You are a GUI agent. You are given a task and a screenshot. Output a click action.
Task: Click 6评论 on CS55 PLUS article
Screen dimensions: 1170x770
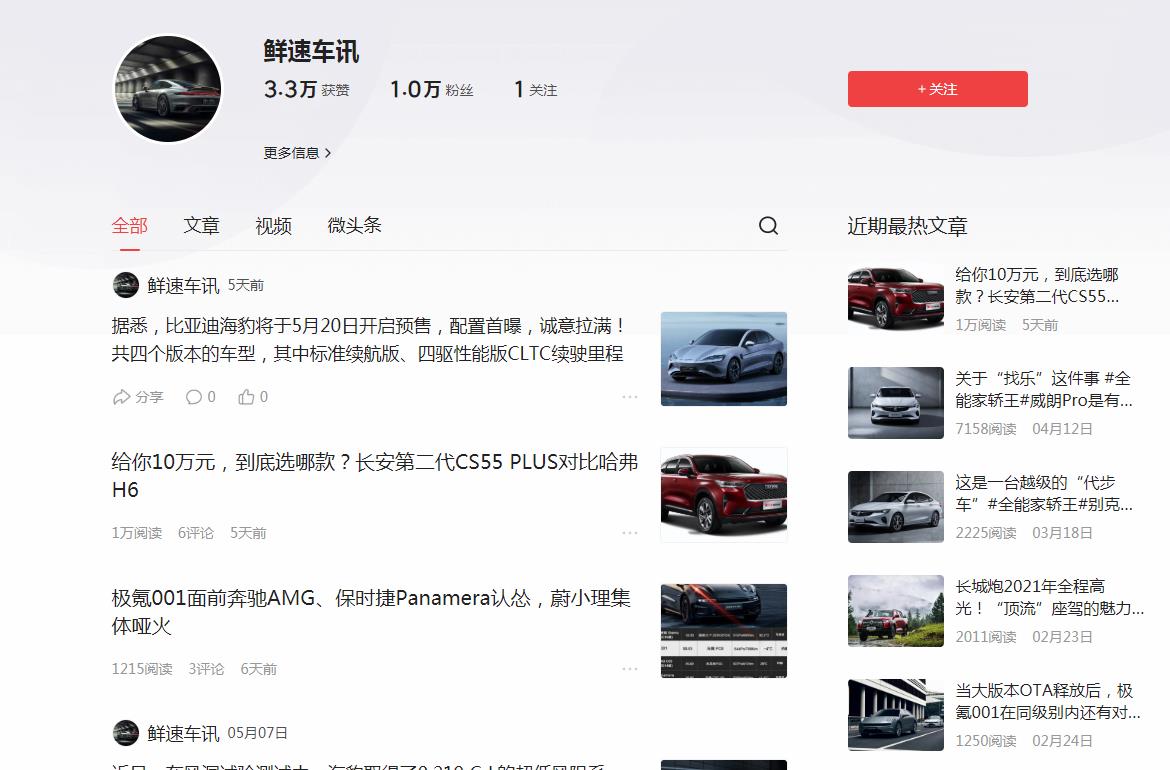195,533
